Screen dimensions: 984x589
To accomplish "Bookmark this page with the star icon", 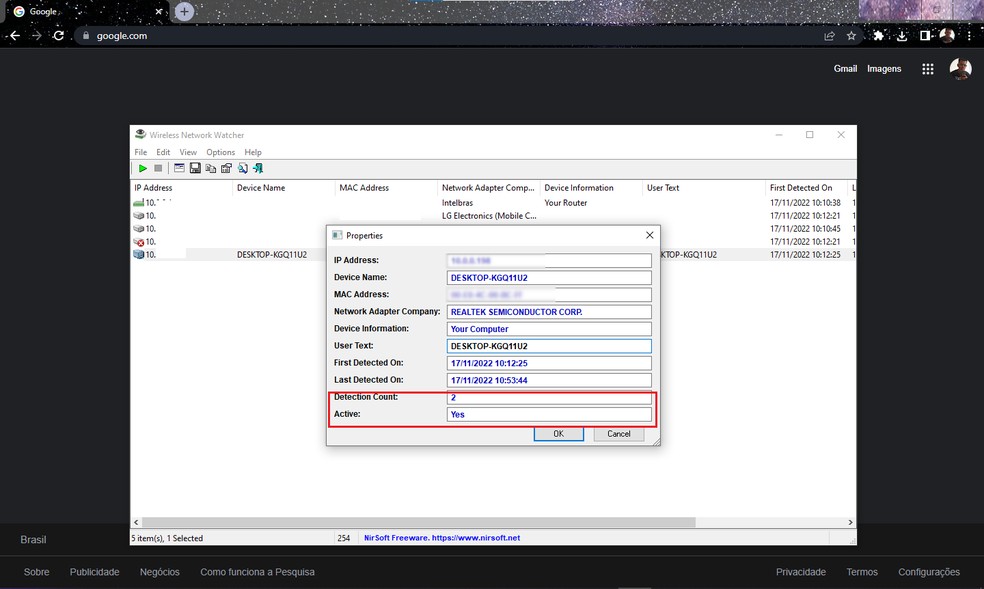I will pos(851,35).
